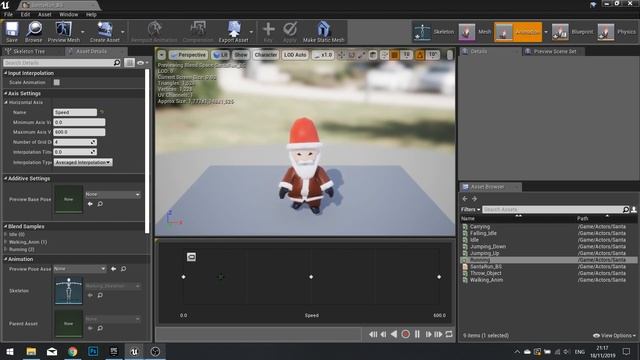Click the record animation button

coord(405,334)
